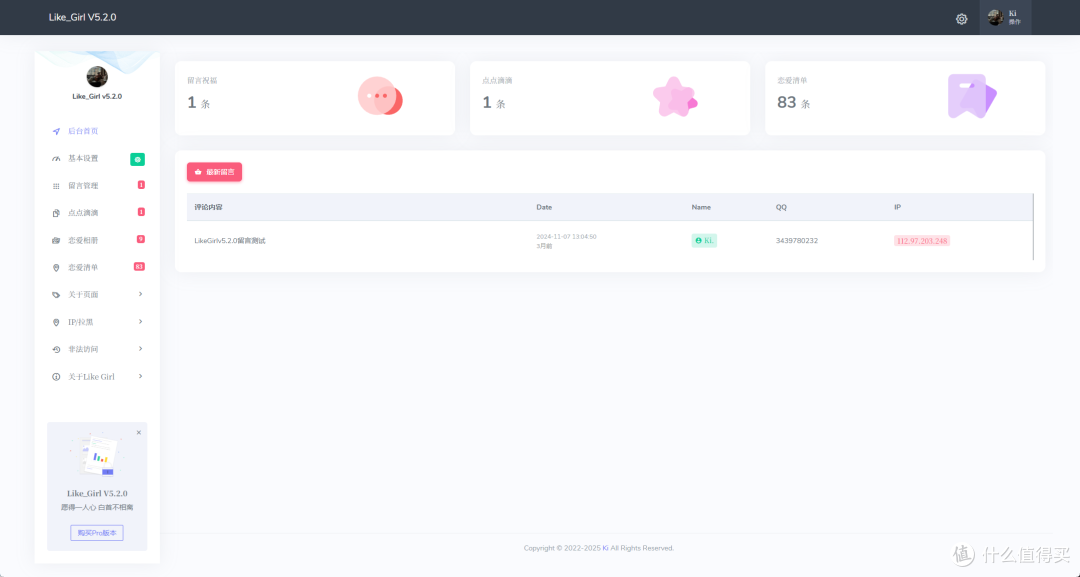Screen dimensions: 1080x577
Task: Click the sidebar profile avatar picture
Action: (97, 76)
